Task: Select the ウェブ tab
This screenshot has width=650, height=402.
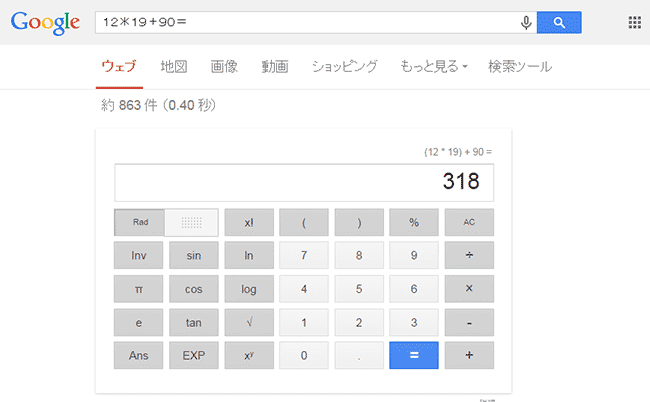Action: pyautogui.click(x=119, y=66)
